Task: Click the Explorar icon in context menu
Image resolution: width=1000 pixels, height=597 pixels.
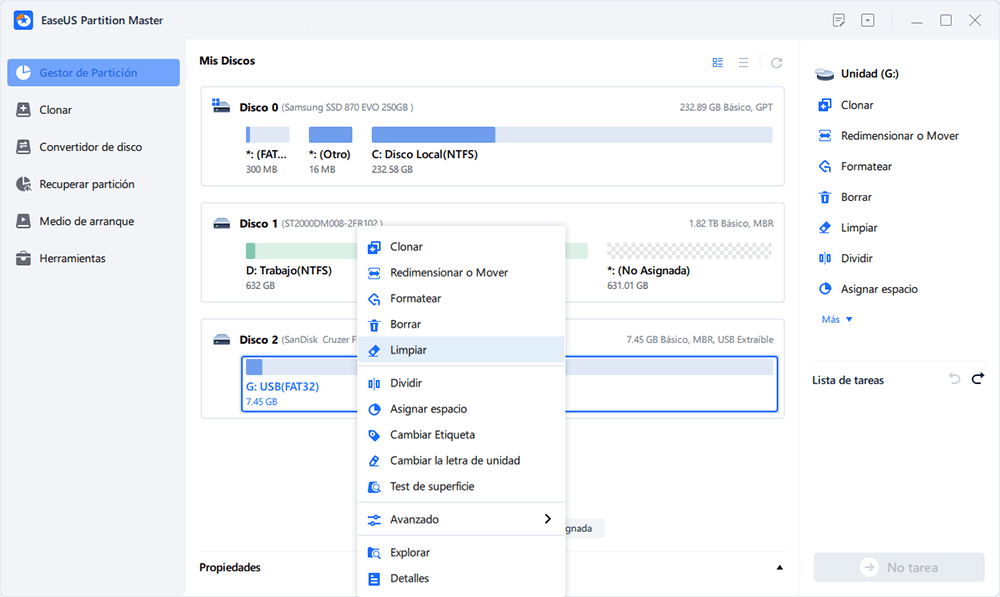Action: [x=374, y=553]
